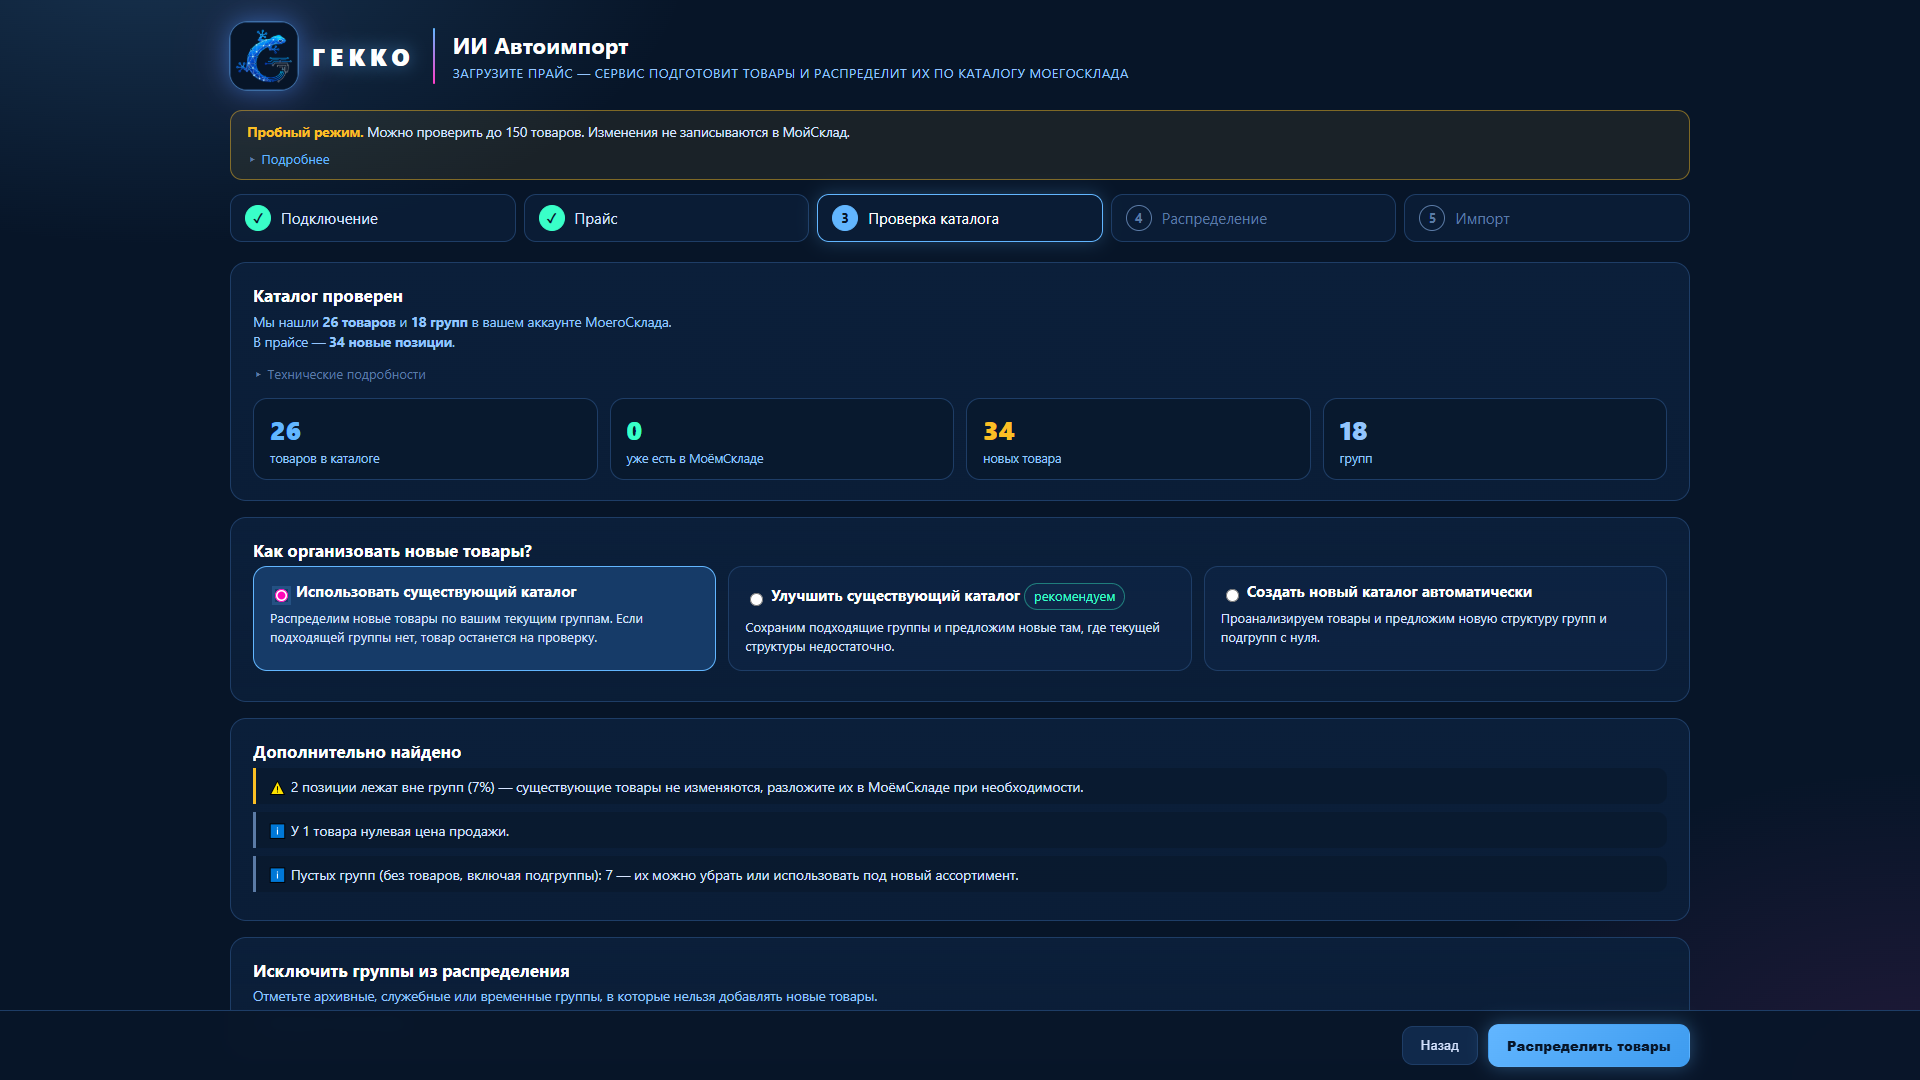Viewport: 1920px width, 1080px height.
Task: Click the 18 групп stat card
Action: point(1495,439)
